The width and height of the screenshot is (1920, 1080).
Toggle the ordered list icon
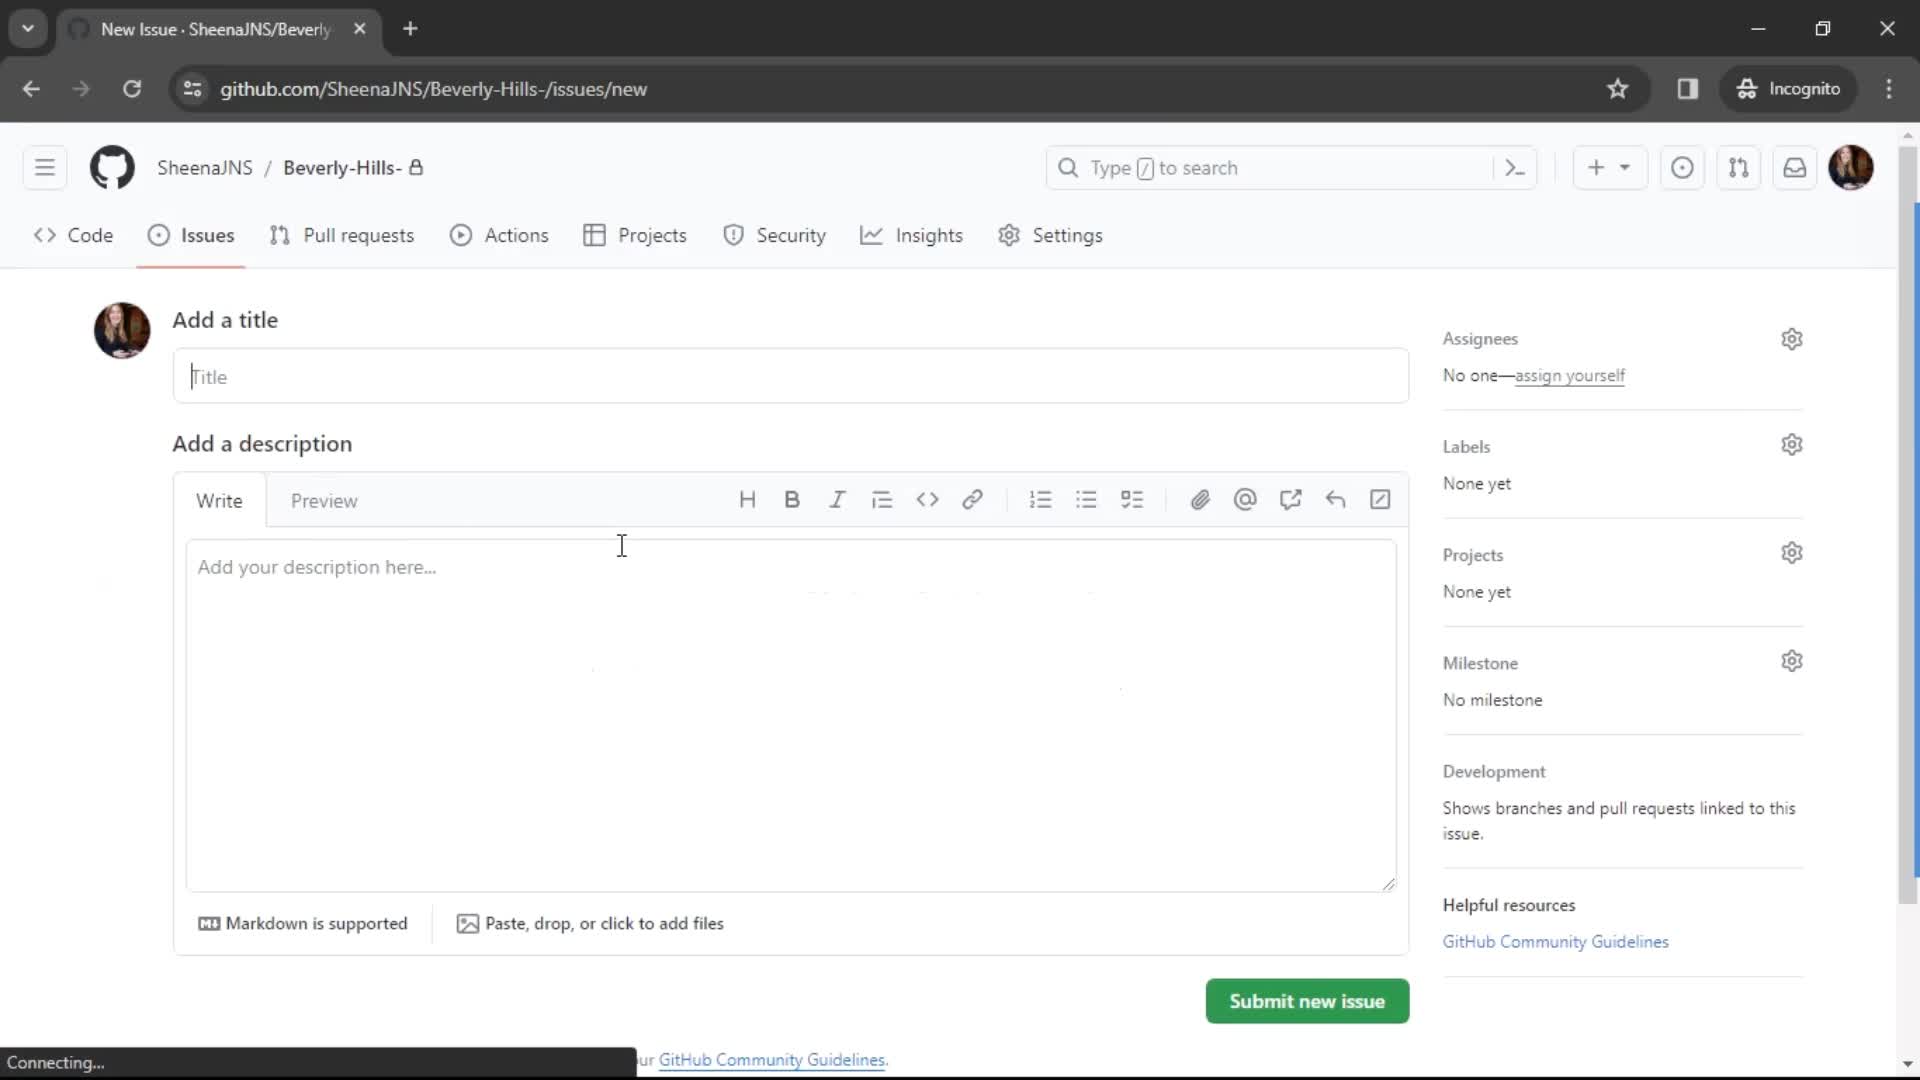pyautogui.click(x=1040, y=500)
